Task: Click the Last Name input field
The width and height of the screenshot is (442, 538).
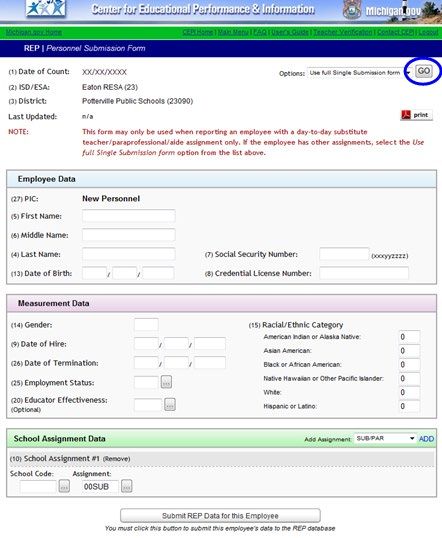Action: coord(129,254)
